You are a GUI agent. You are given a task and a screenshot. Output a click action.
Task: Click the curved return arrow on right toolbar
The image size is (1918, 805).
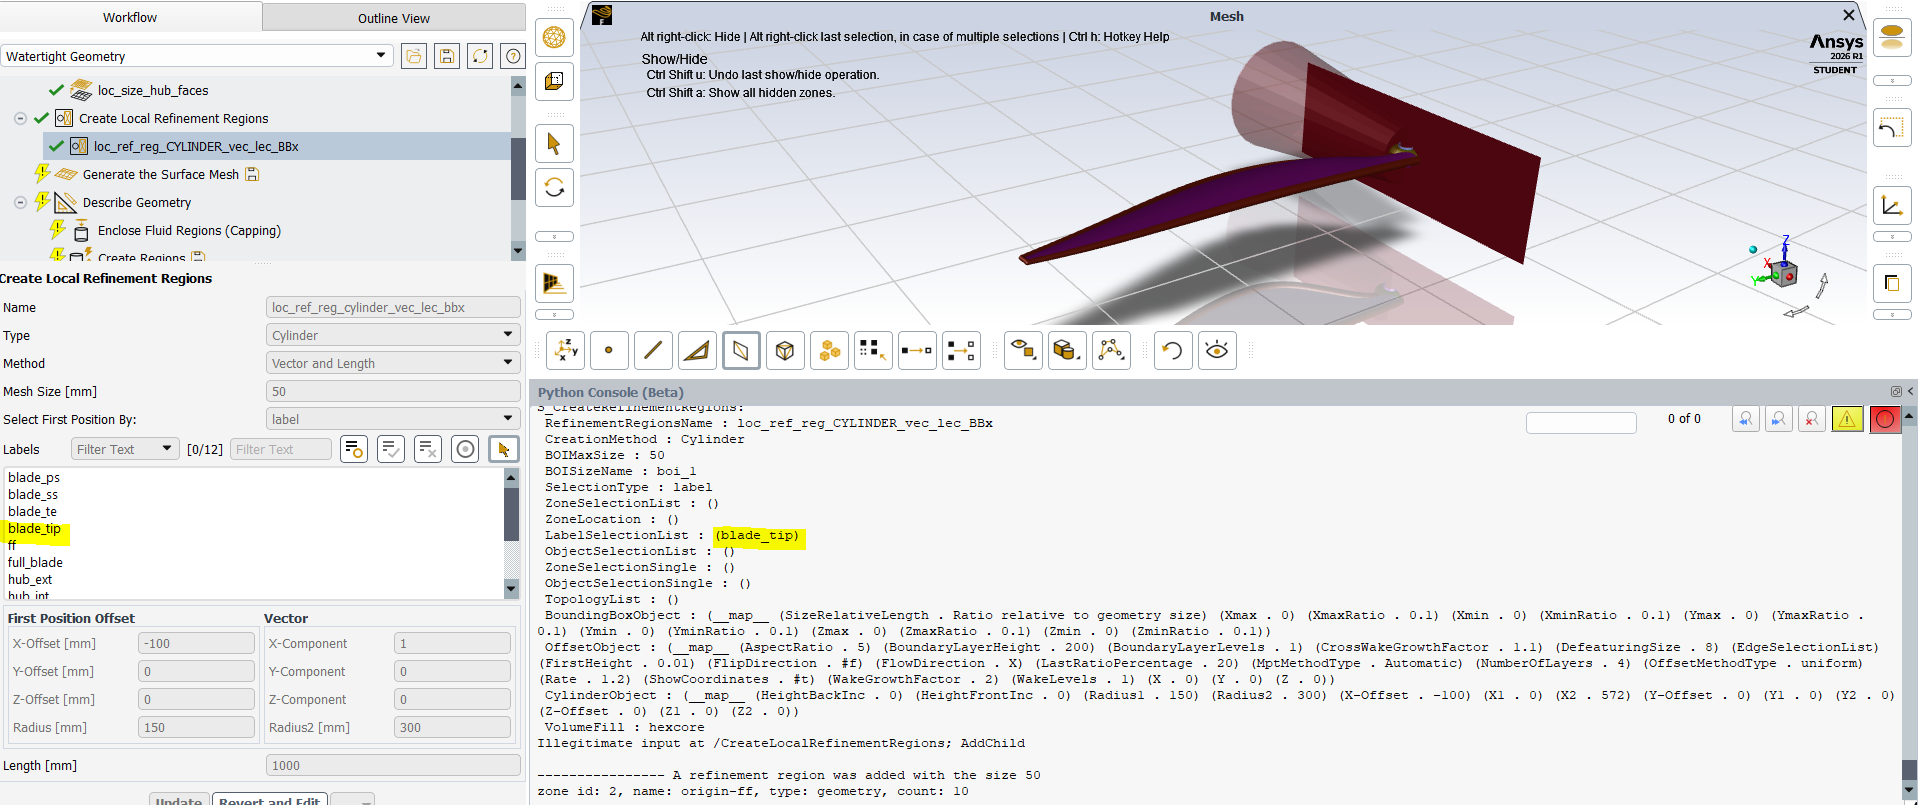point(1891,128)
